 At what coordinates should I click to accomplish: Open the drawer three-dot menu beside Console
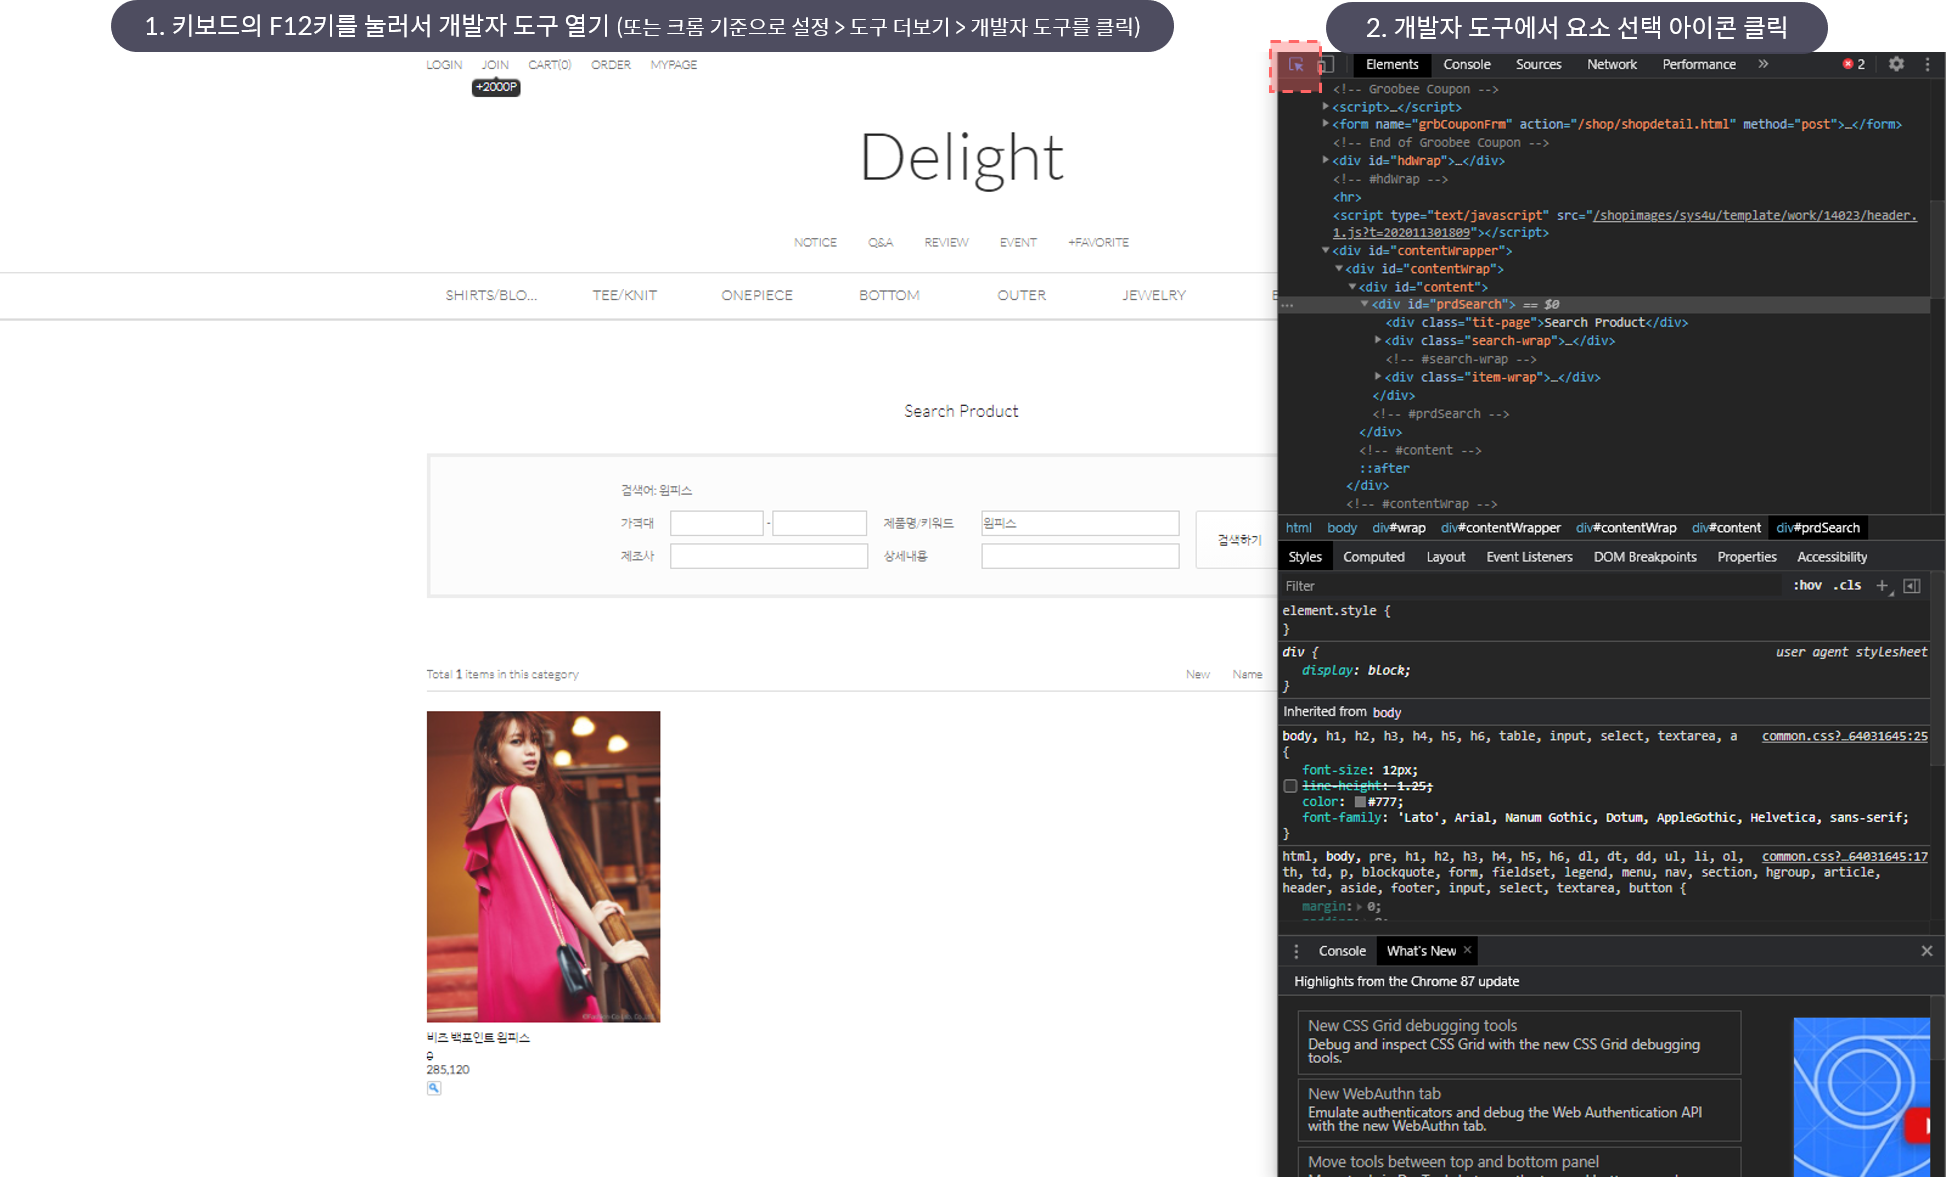1296,951
